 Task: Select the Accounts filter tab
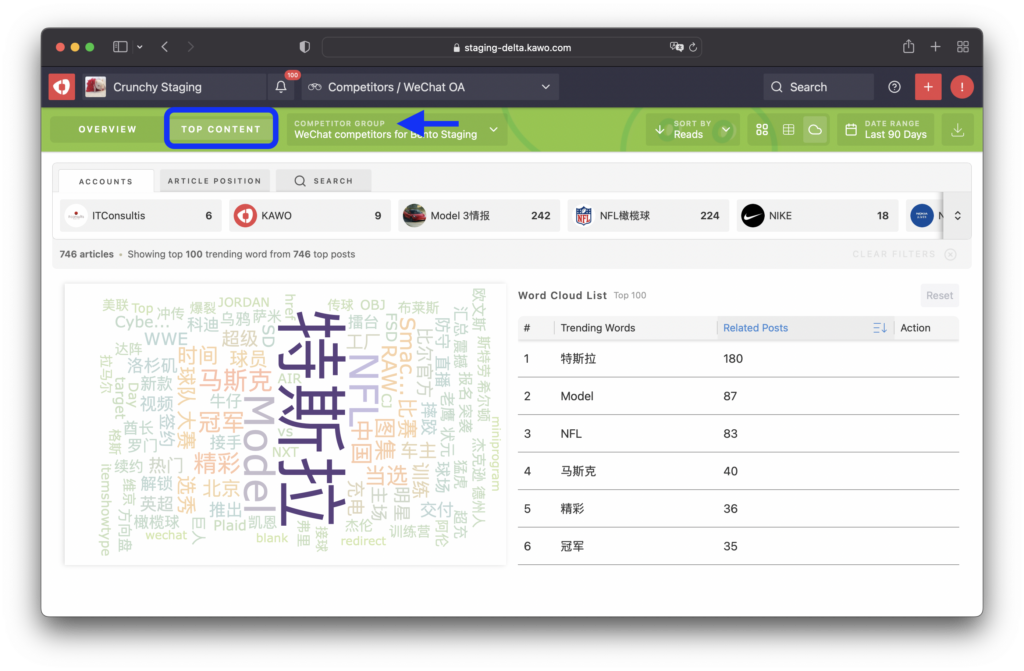106,181
